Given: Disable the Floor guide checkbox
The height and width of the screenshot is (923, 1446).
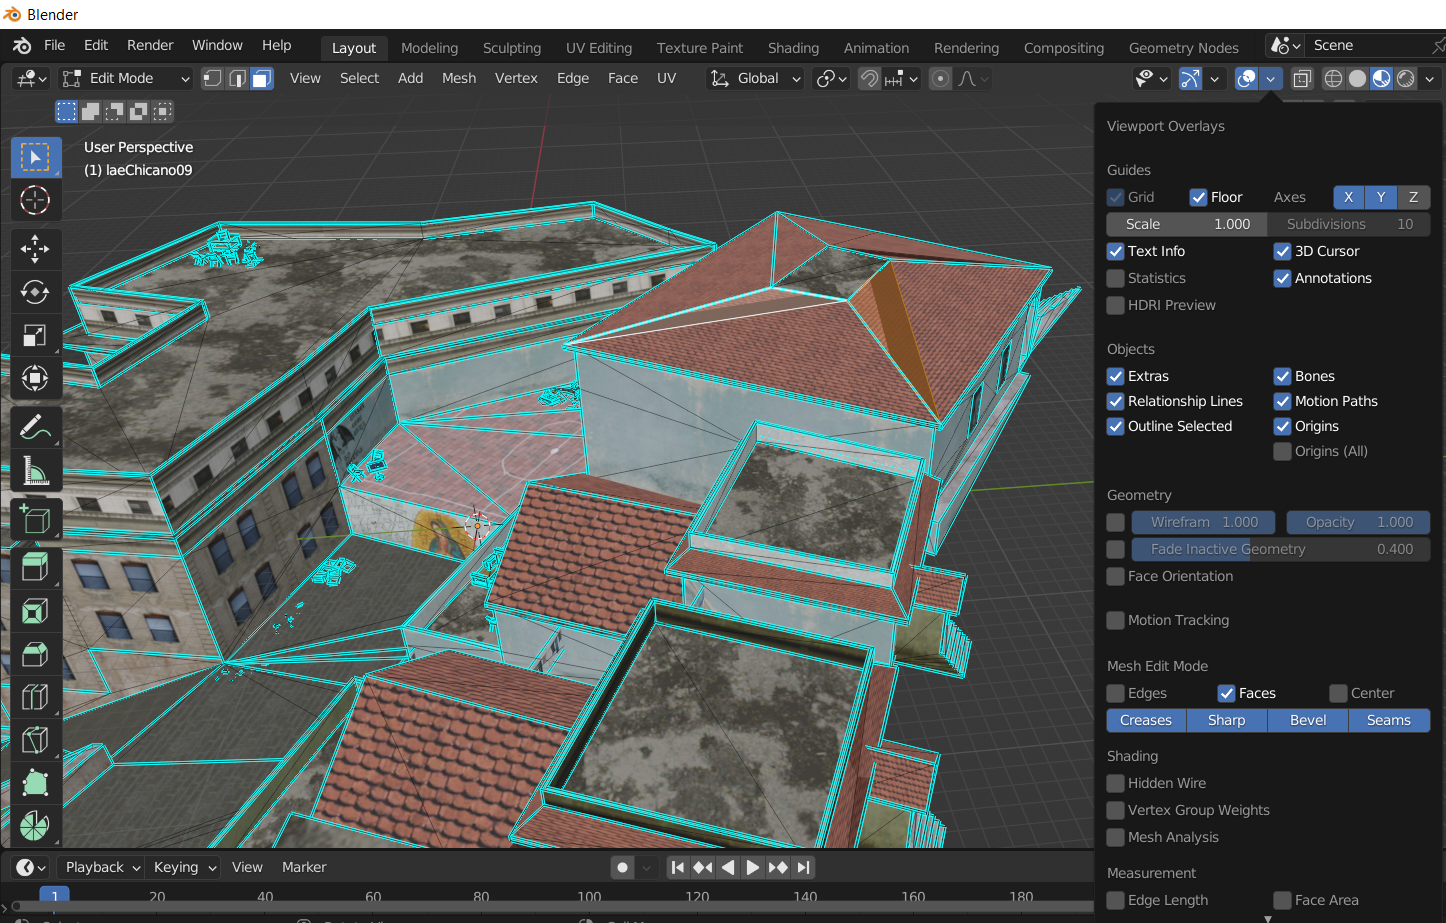Looking at the screenshot, I should pos(1198,197).
